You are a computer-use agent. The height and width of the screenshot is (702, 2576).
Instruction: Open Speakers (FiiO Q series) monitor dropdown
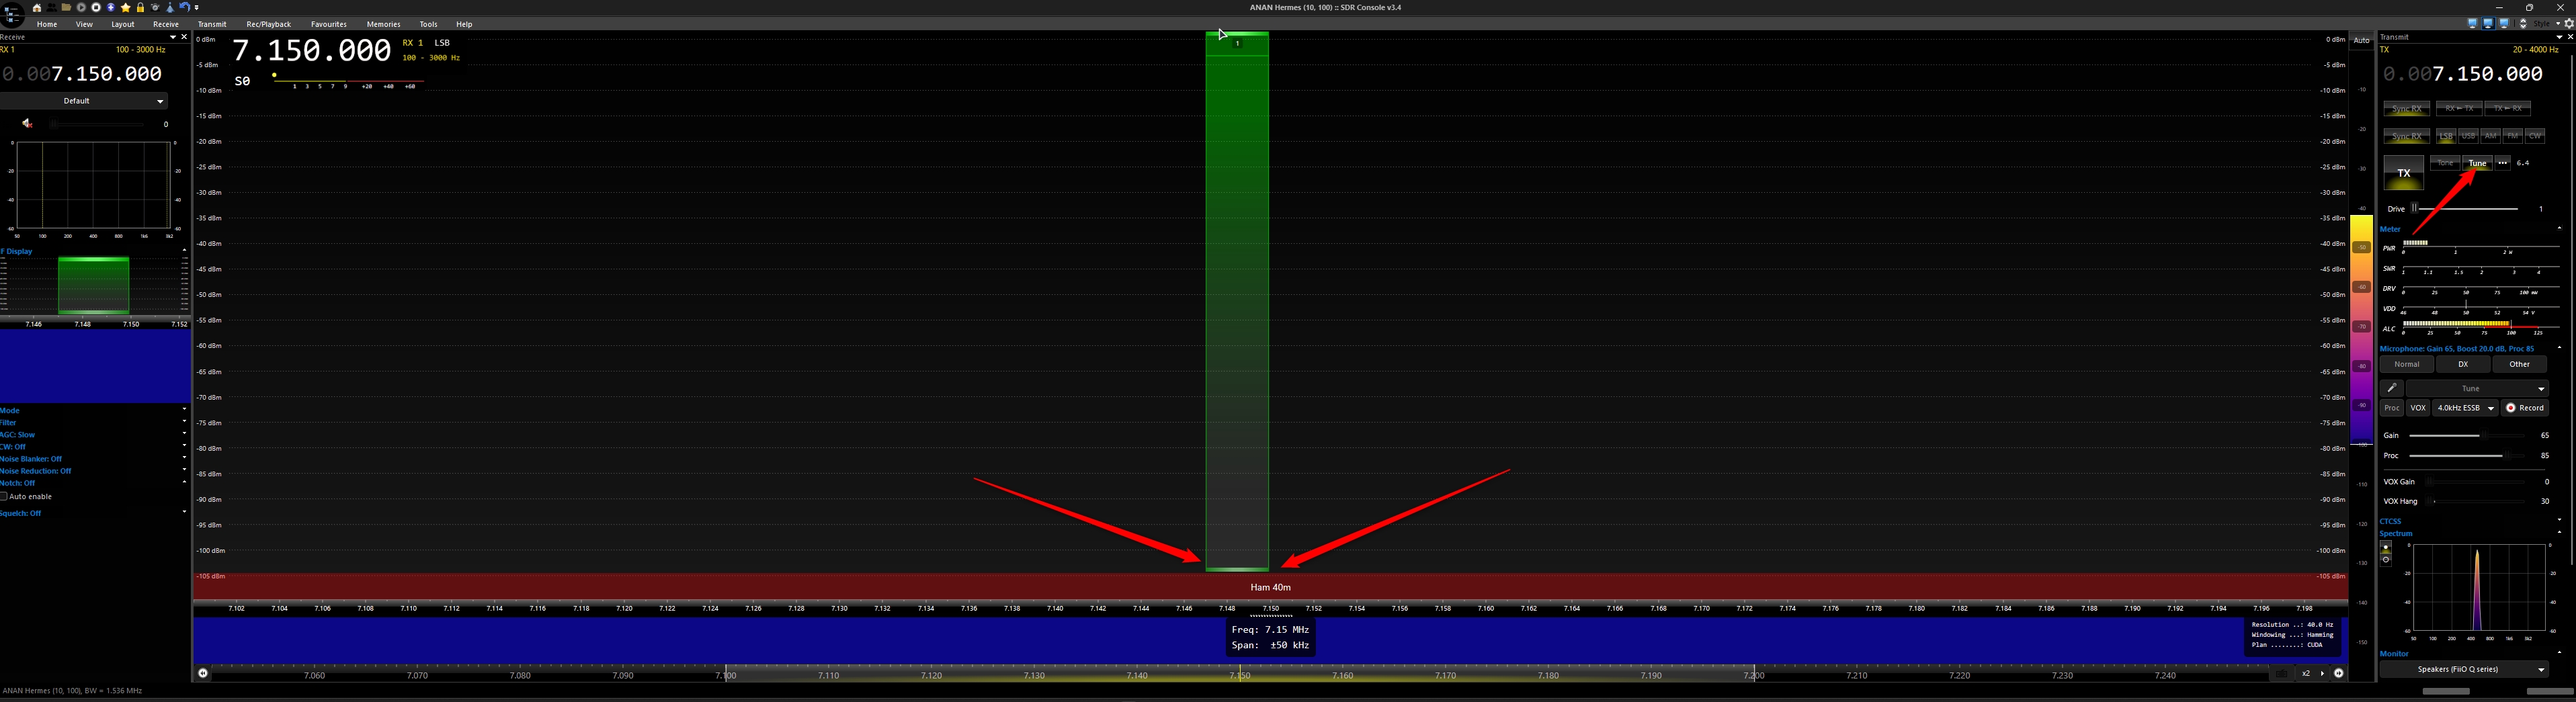[x=2463, y=669]
